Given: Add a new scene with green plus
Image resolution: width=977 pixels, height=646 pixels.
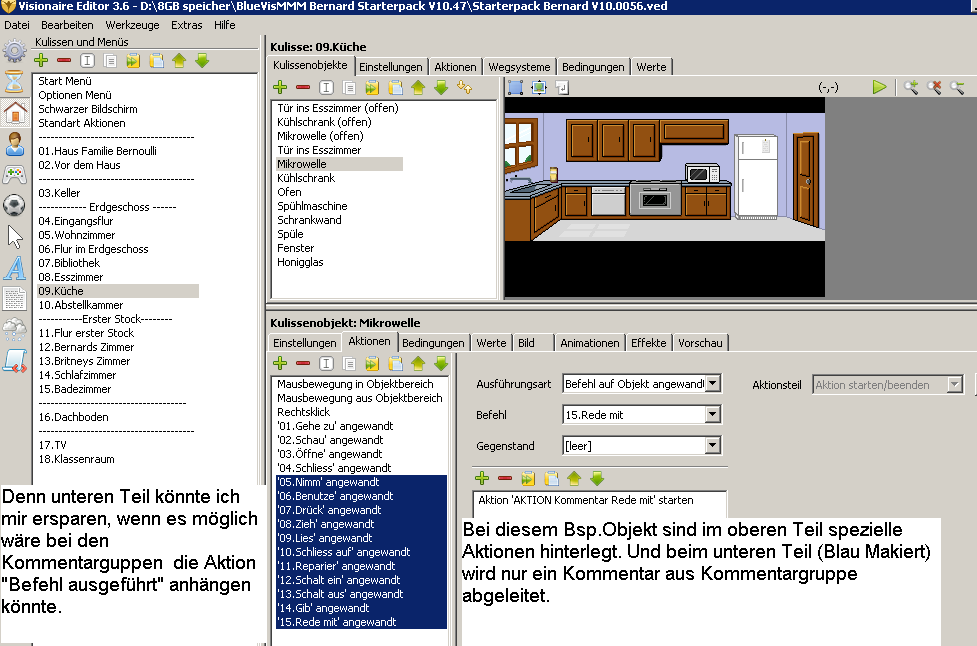Looking at the screenshot, I should tap(41, 61).
